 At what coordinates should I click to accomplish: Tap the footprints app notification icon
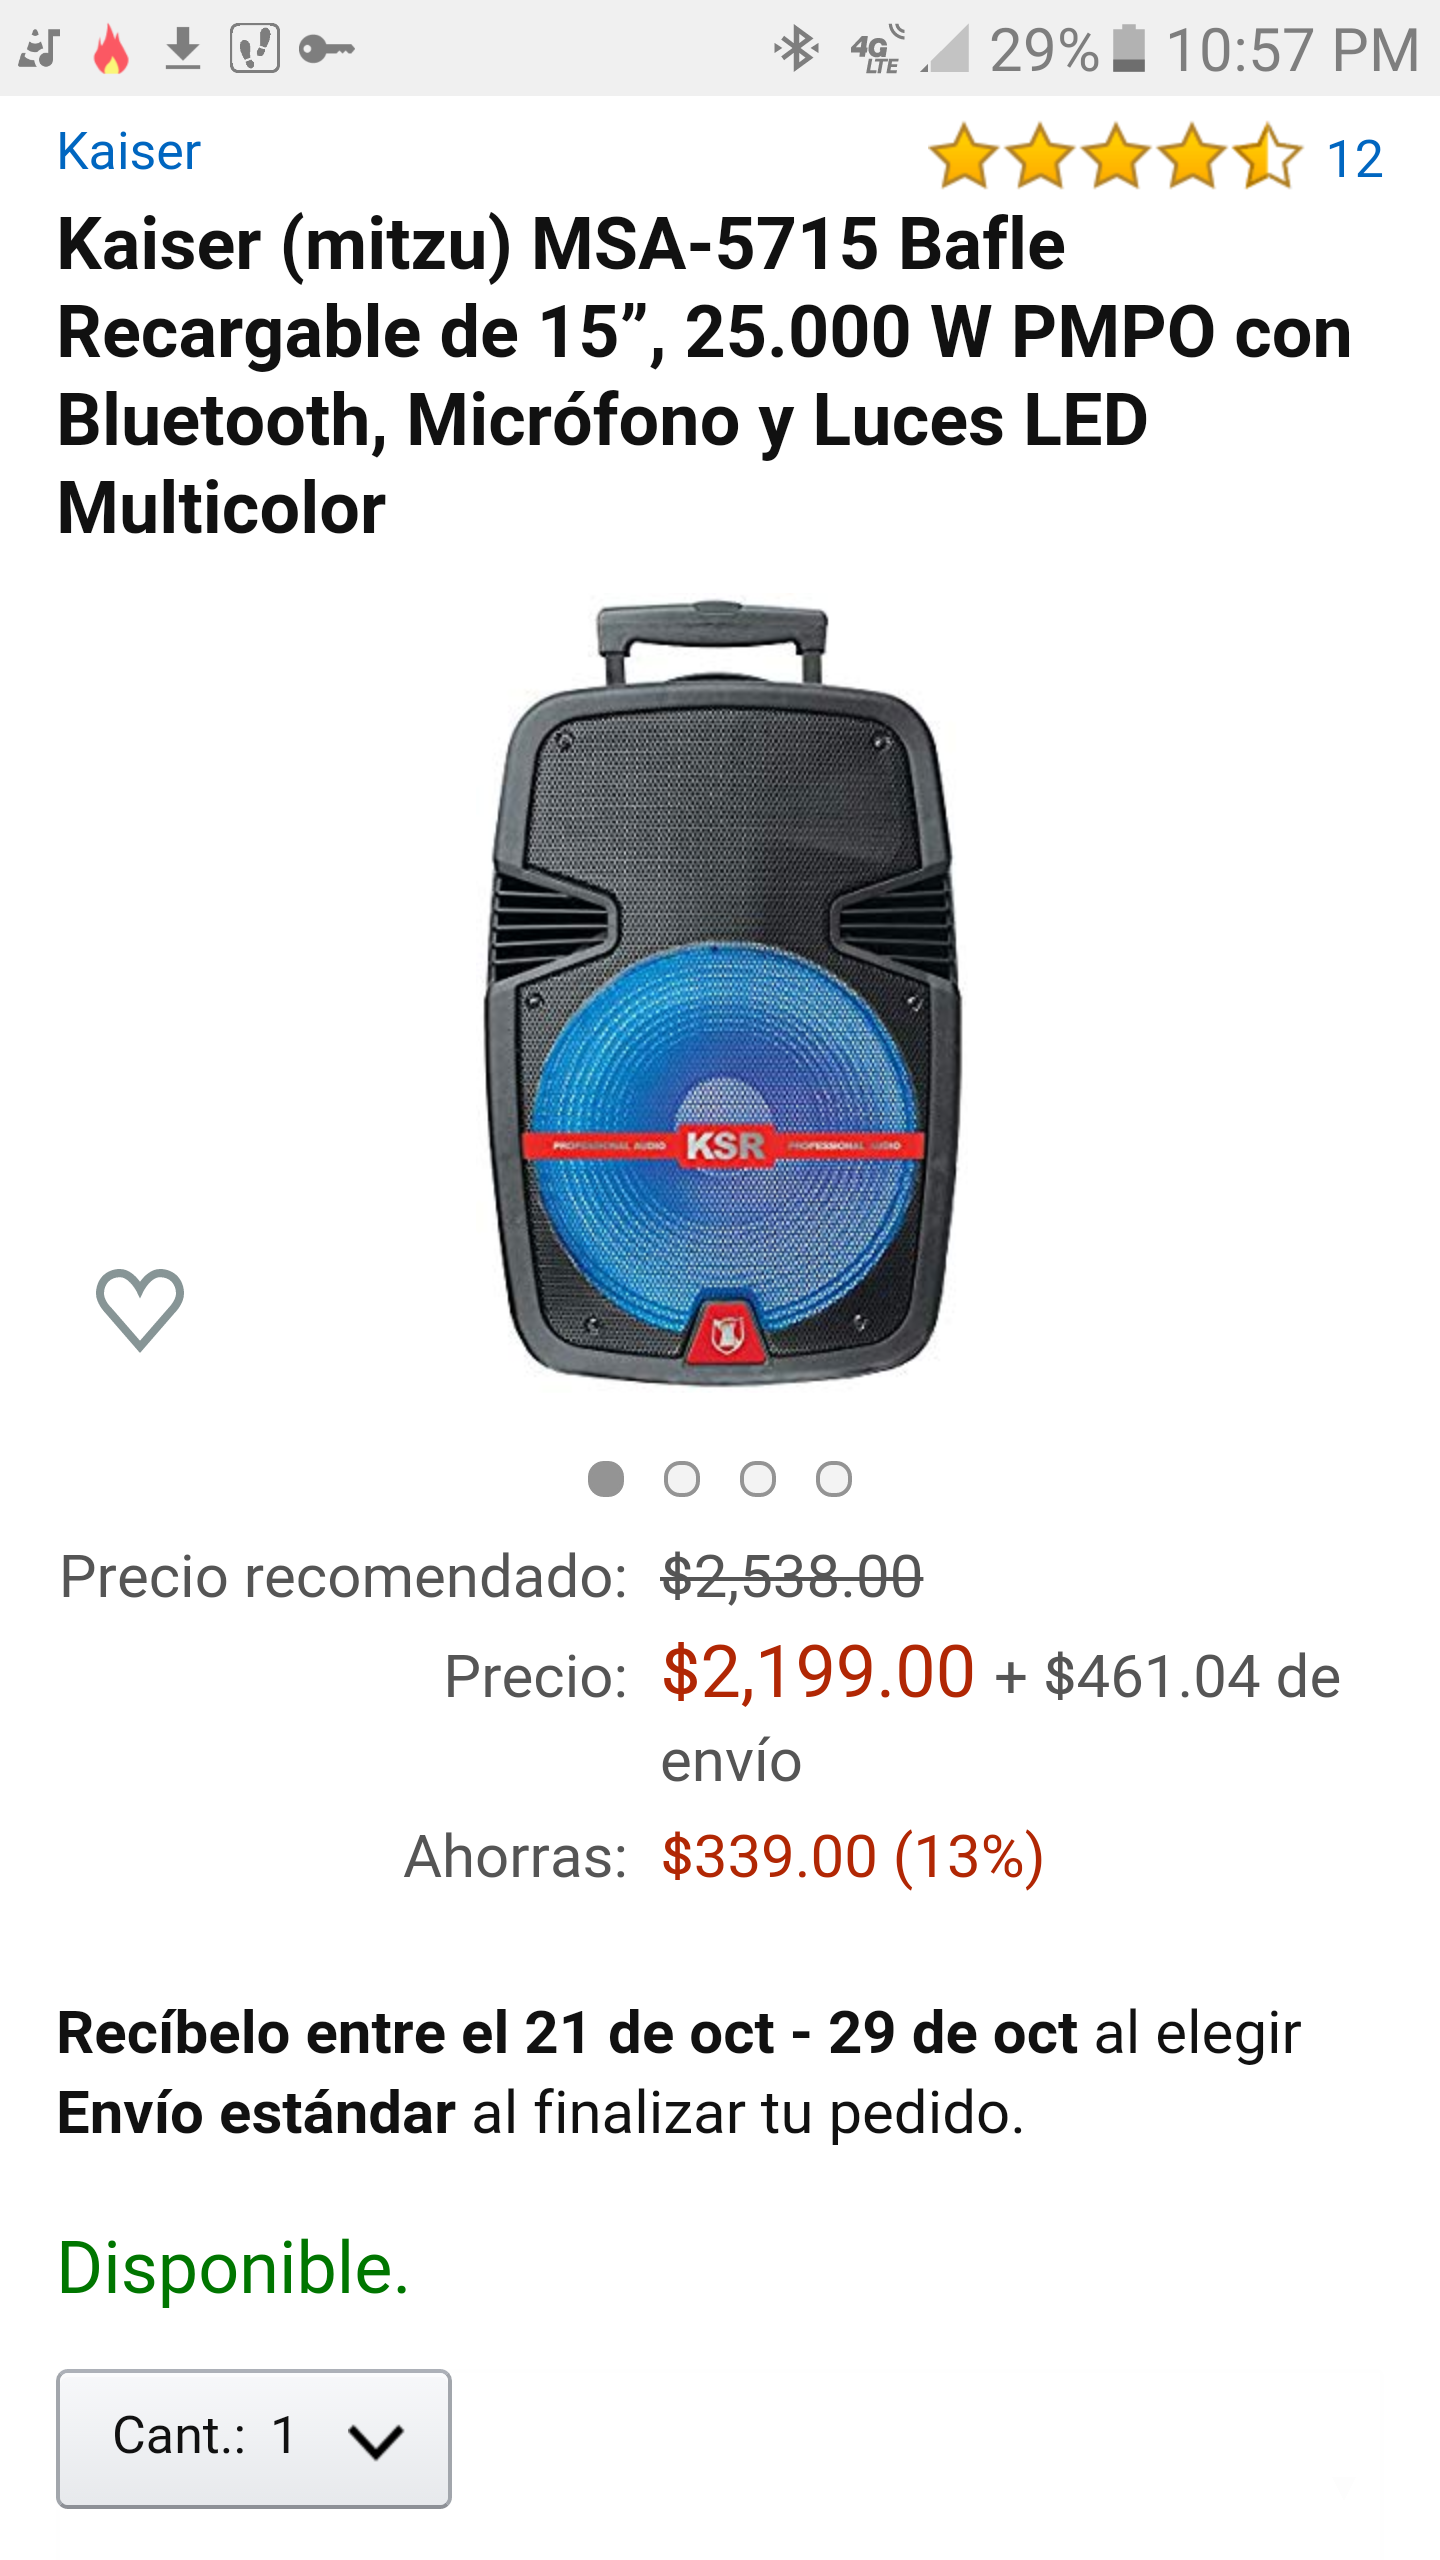tap(255, 49)
